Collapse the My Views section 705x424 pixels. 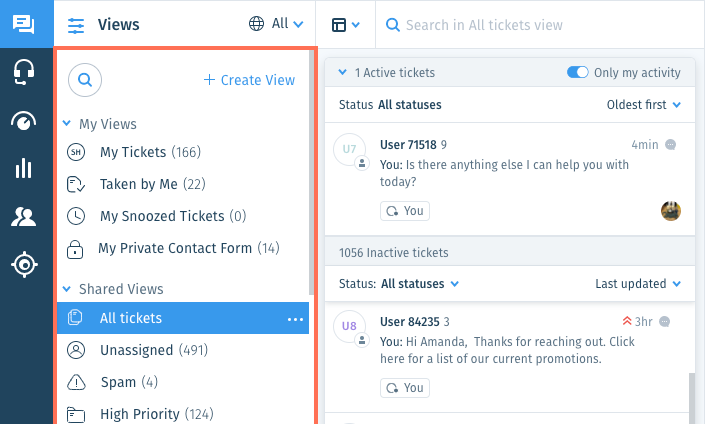[x=67, y=123]
